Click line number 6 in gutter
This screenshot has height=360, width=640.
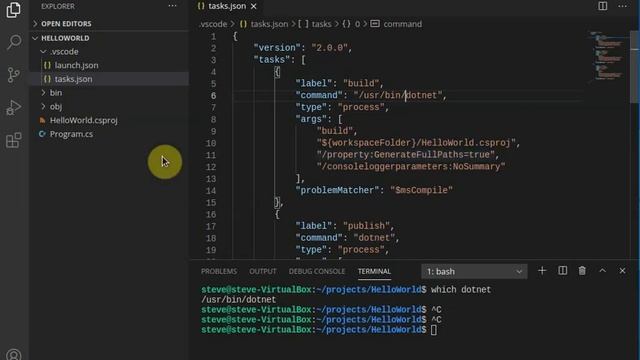pyautogui.click(x=213, y=96)
